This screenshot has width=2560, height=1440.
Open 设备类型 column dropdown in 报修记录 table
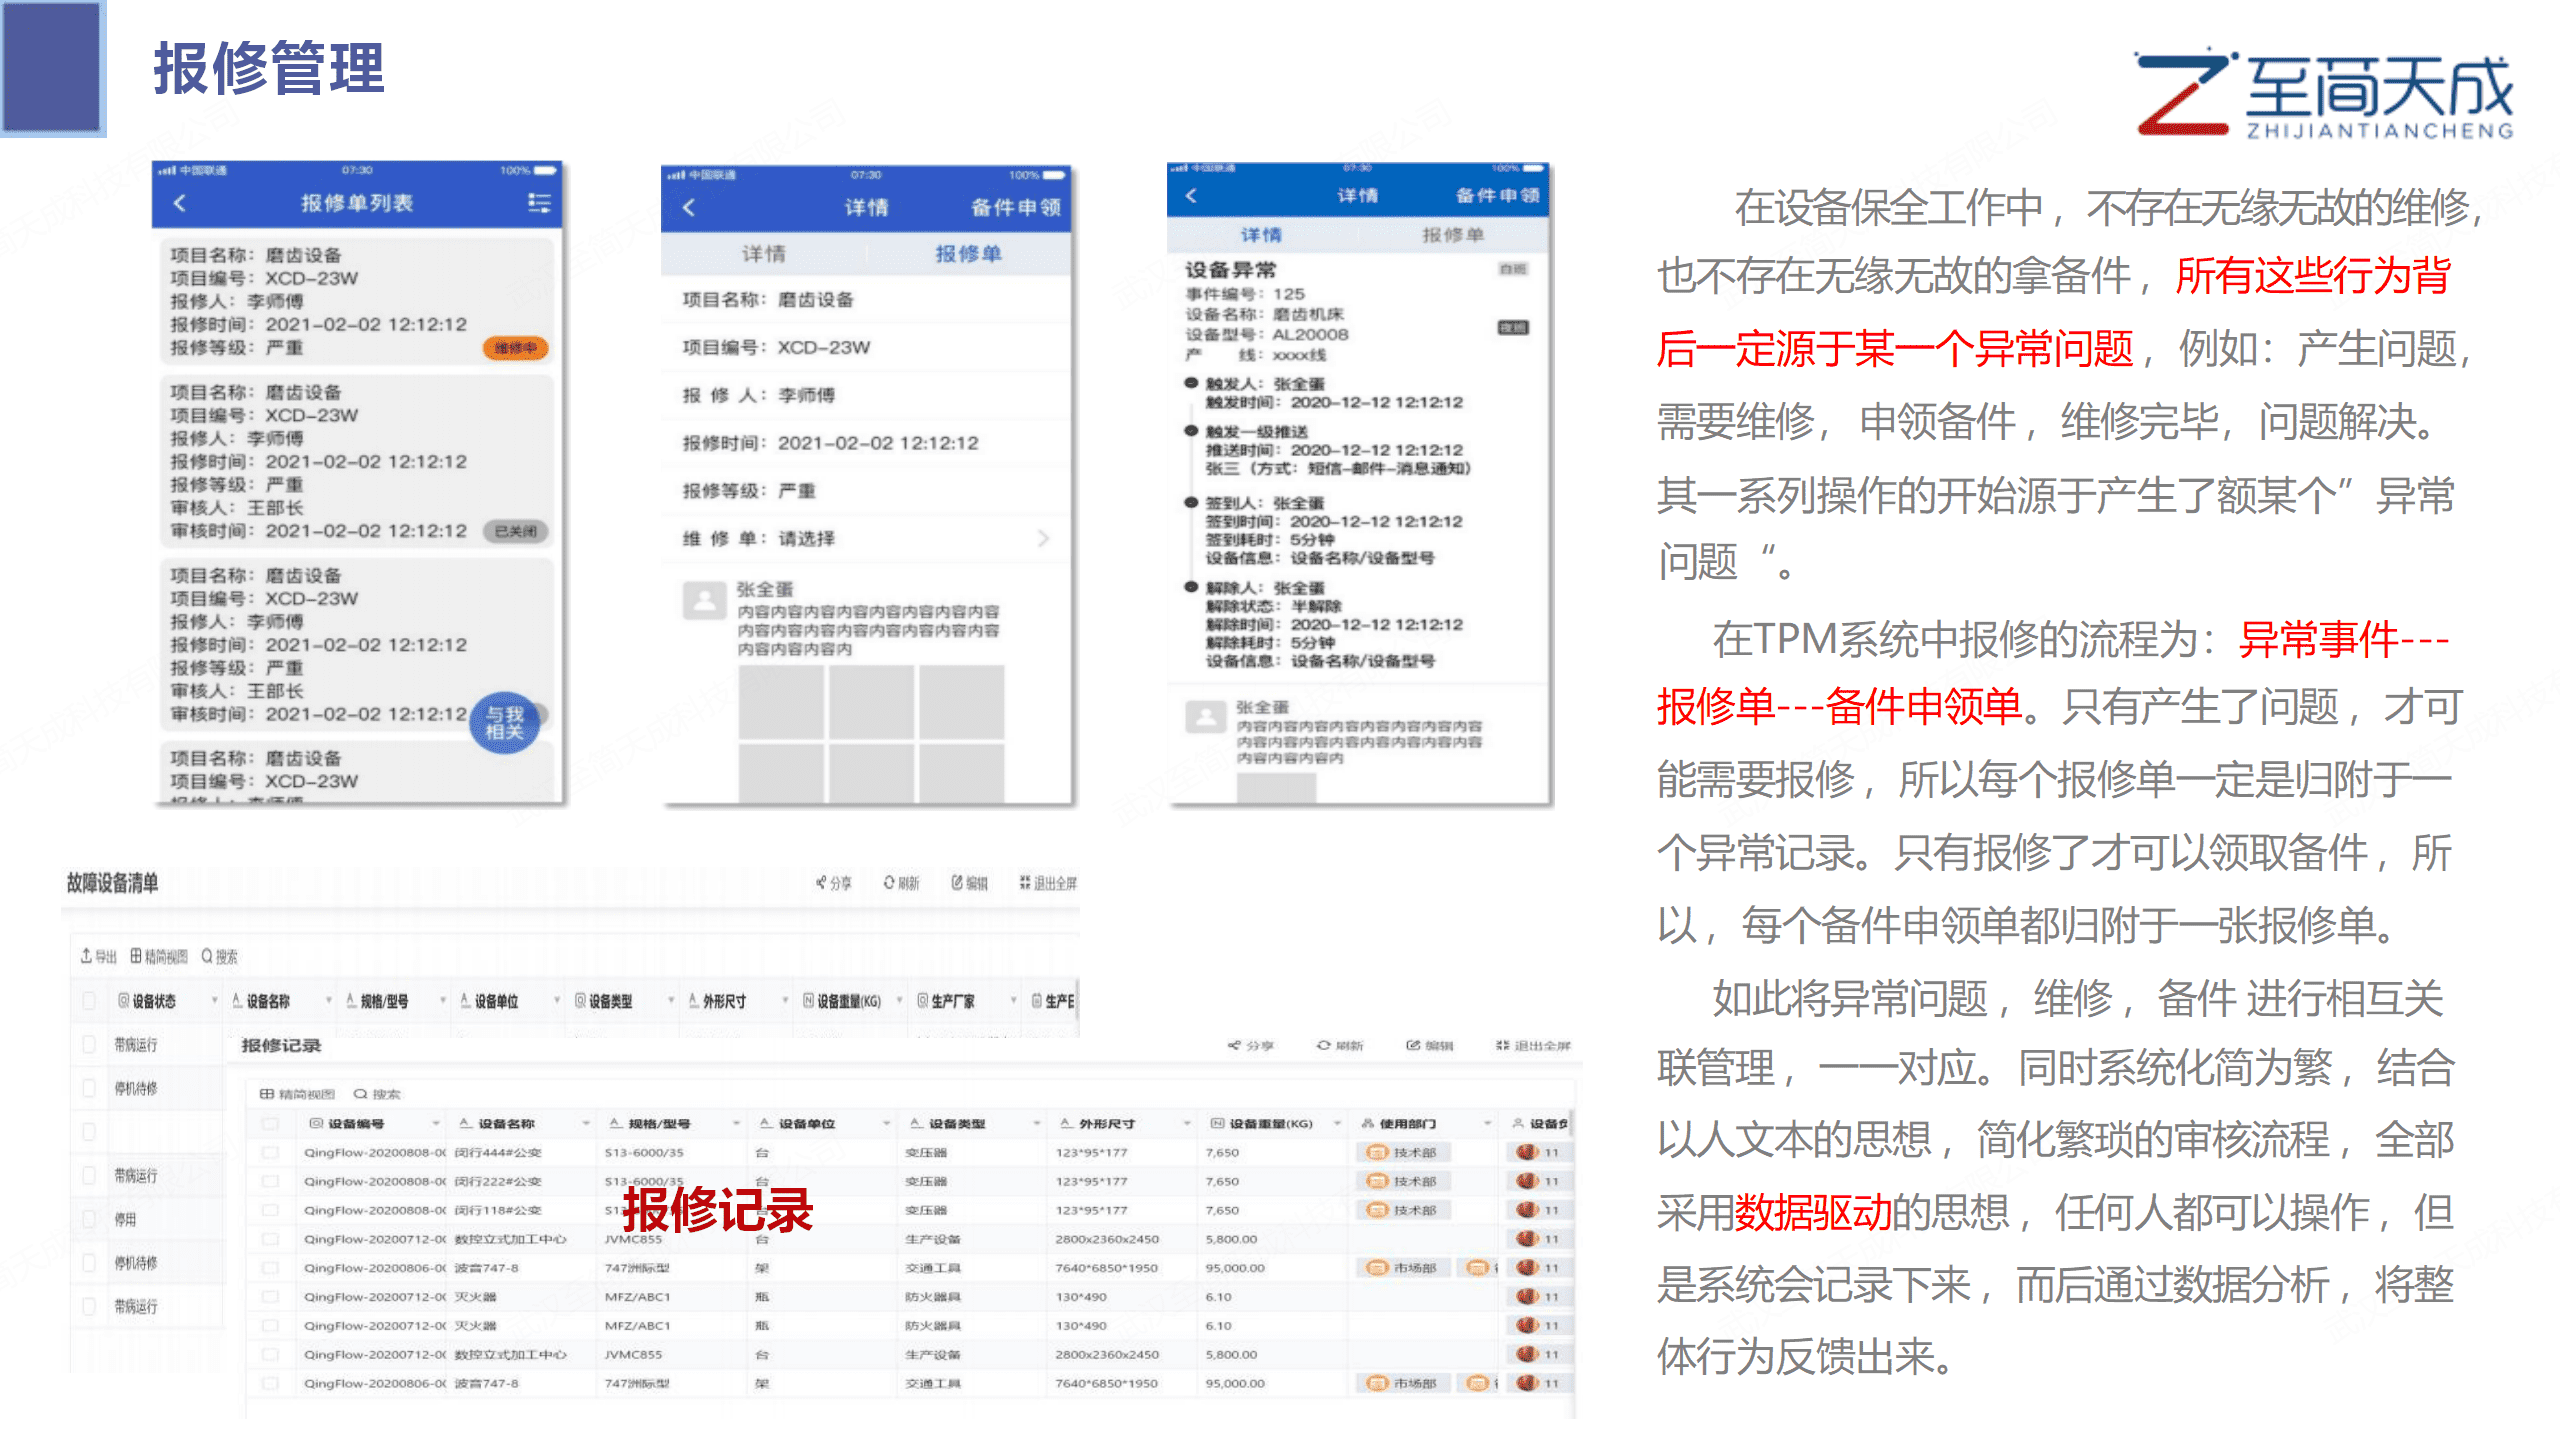click(x=1037, y=1123)
